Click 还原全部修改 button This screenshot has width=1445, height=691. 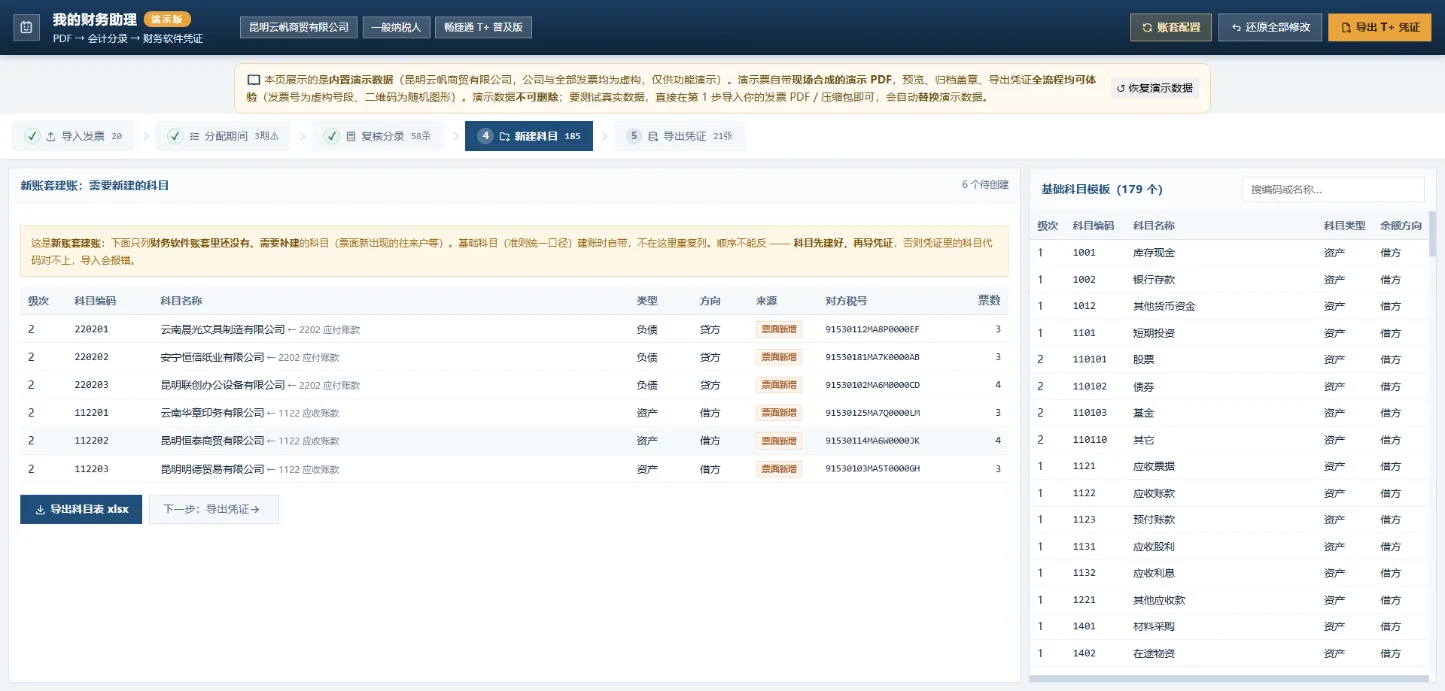click(x=1270, y=27)
